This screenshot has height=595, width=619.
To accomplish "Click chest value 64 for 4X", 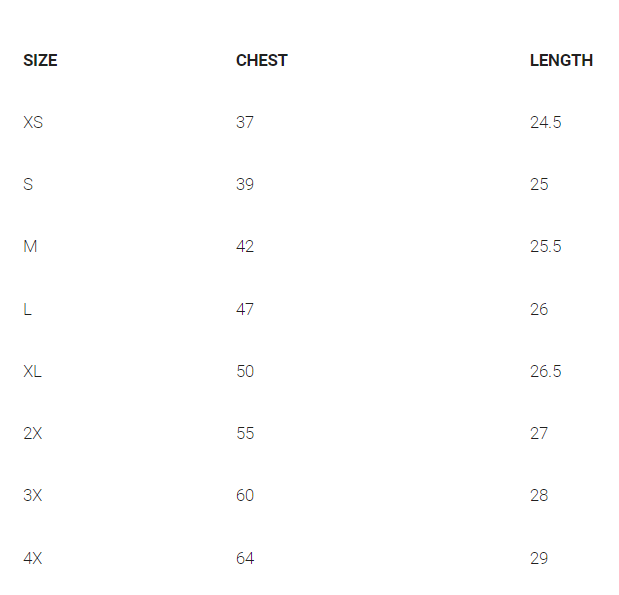I will click(245, 558).
